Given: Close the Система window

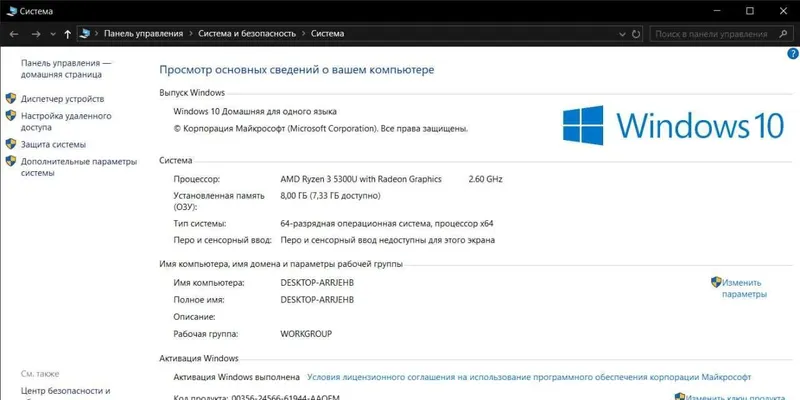Looking at the screenshot, I should (784, 11).
